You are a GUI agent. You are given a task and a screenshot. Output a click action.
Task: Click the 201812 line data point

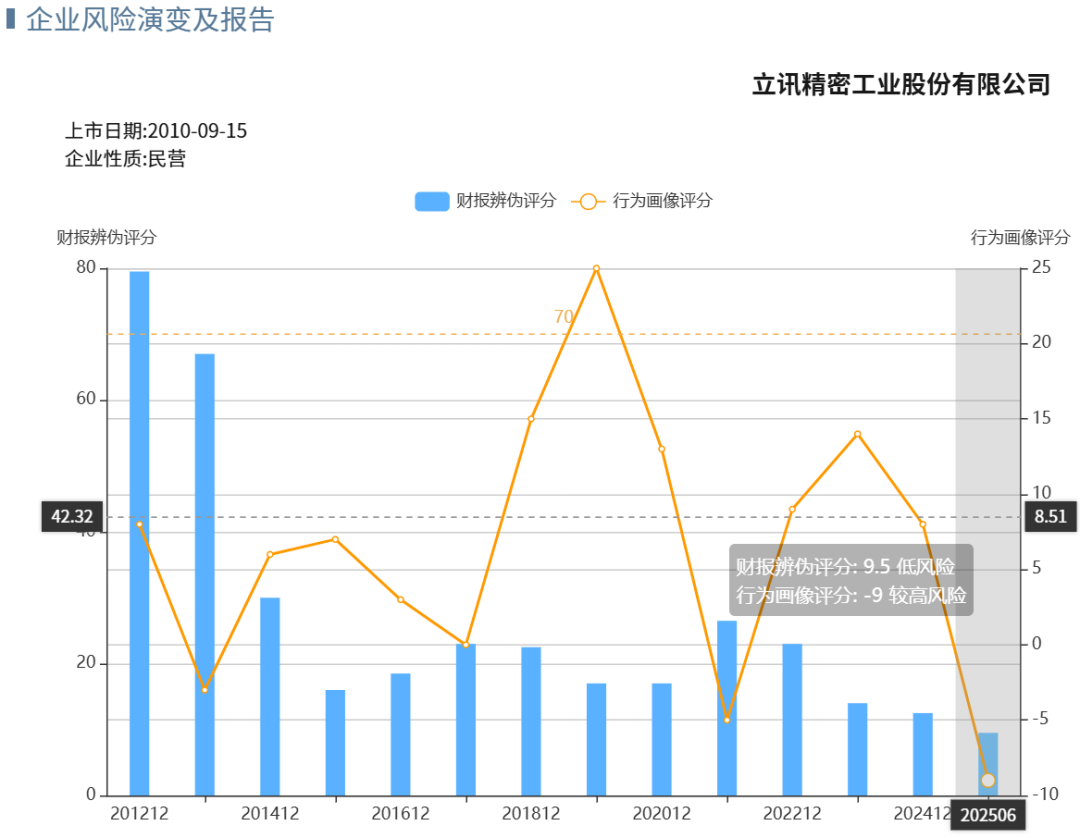pyautogui.click(x=531, y=419)
